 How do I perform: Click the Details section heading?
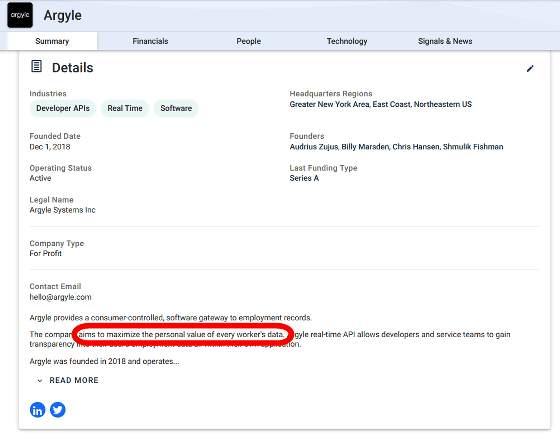(x=72, y=68)
